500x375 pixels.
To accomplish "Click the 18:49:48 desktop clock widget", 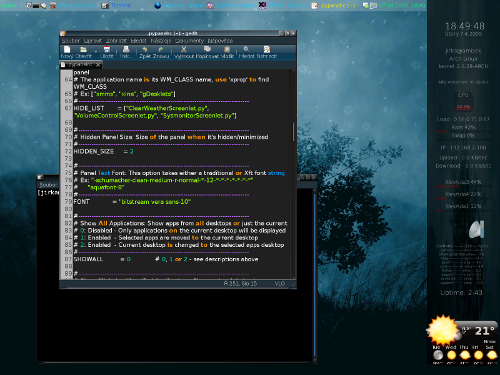I will coord(465,26).
